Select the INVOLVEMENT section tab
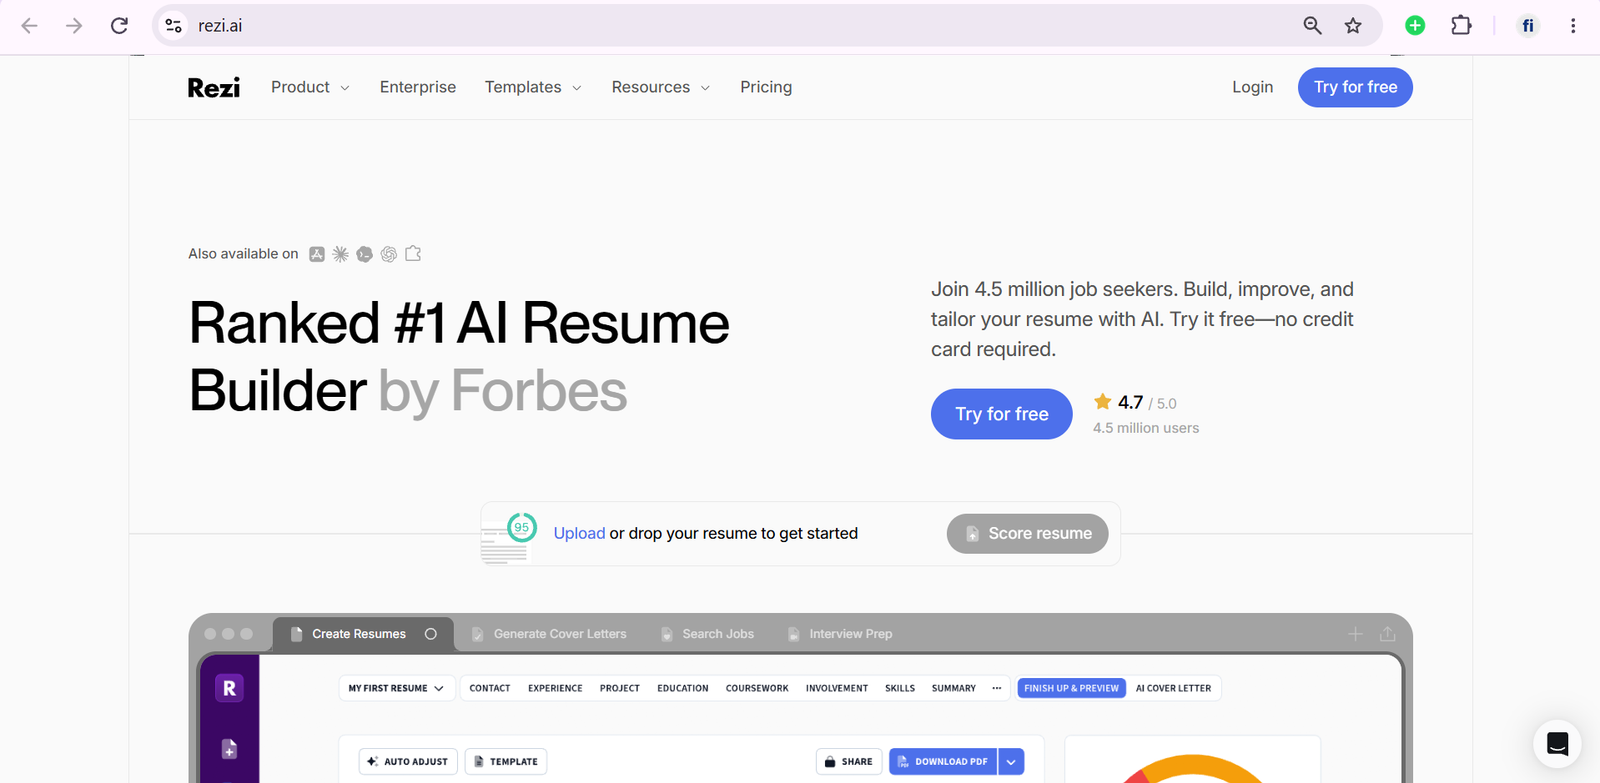The image size is (1600, 783). [837, 688]
